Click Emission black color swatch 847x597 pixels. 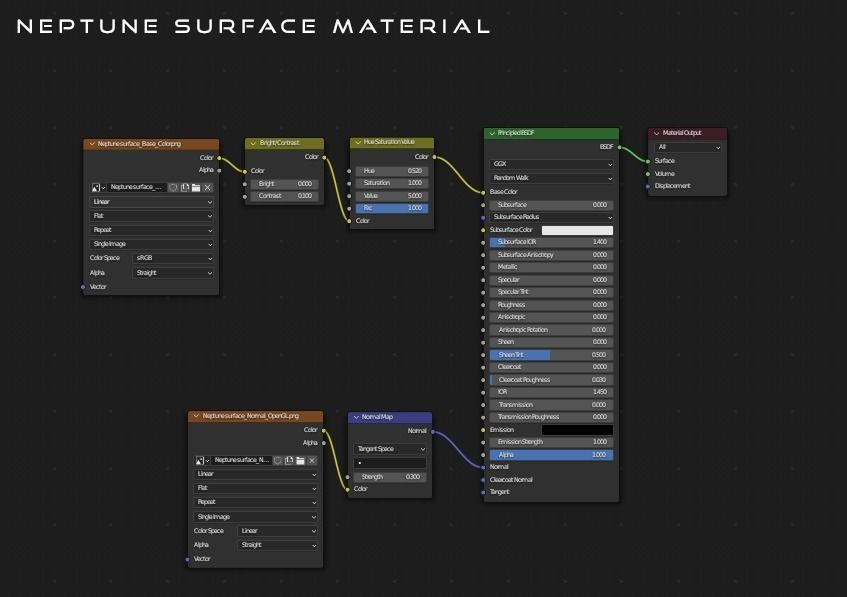(577, 430)
